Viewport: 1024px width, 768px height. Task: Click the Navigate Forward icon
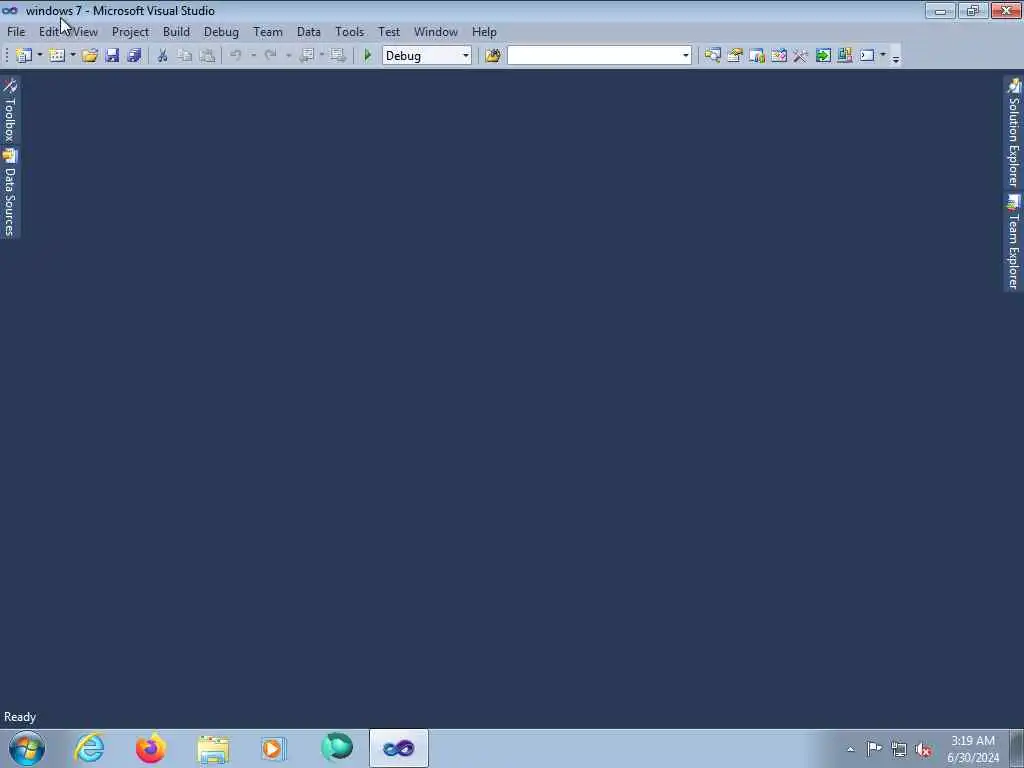click(x=337, y=56)
